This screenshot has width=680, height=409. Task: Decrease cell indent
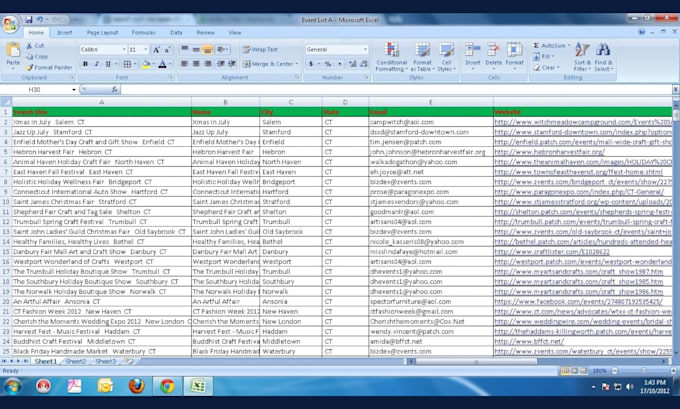tap(221, 64)
